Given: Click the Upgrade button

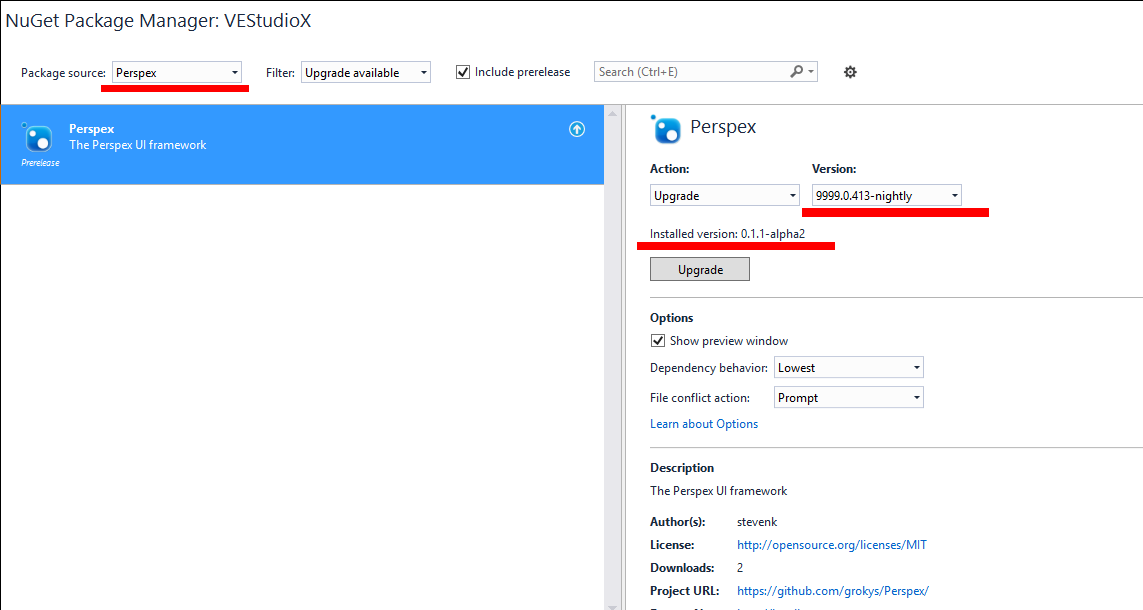Looking at the screenshot, I should point(700,270).
